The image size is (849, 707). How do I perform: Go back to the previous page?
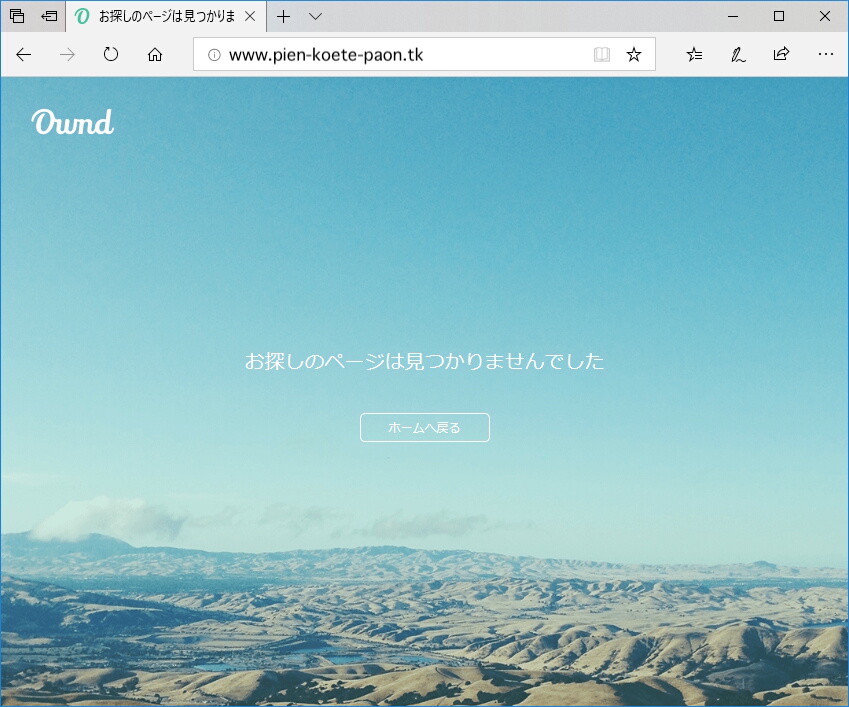point(24,54)
